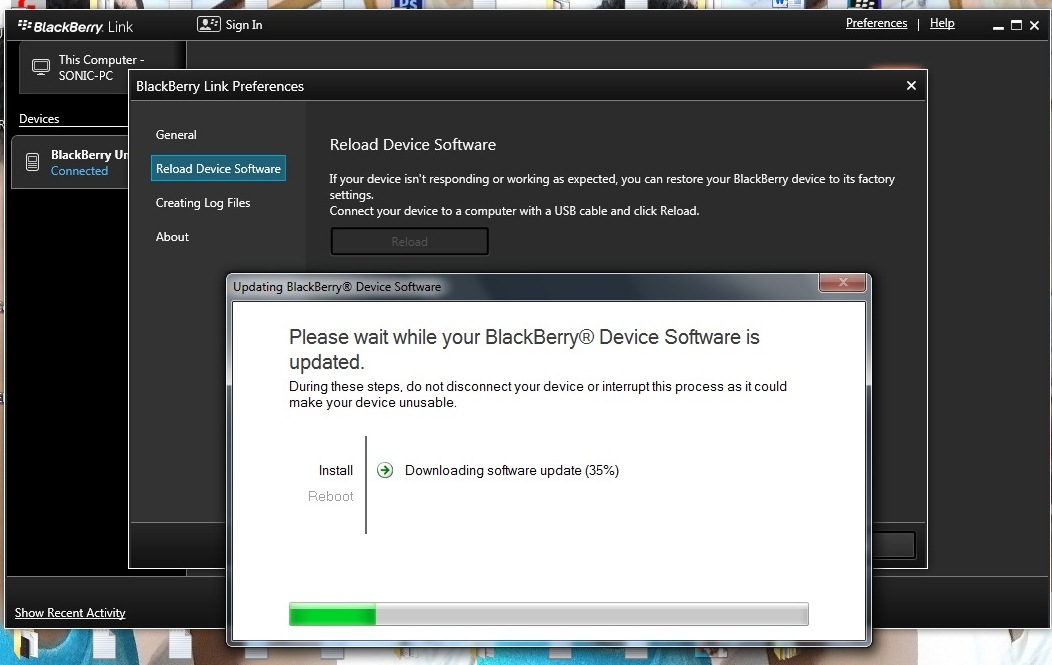Open the Preferences link in title bar

pos(876,23)
